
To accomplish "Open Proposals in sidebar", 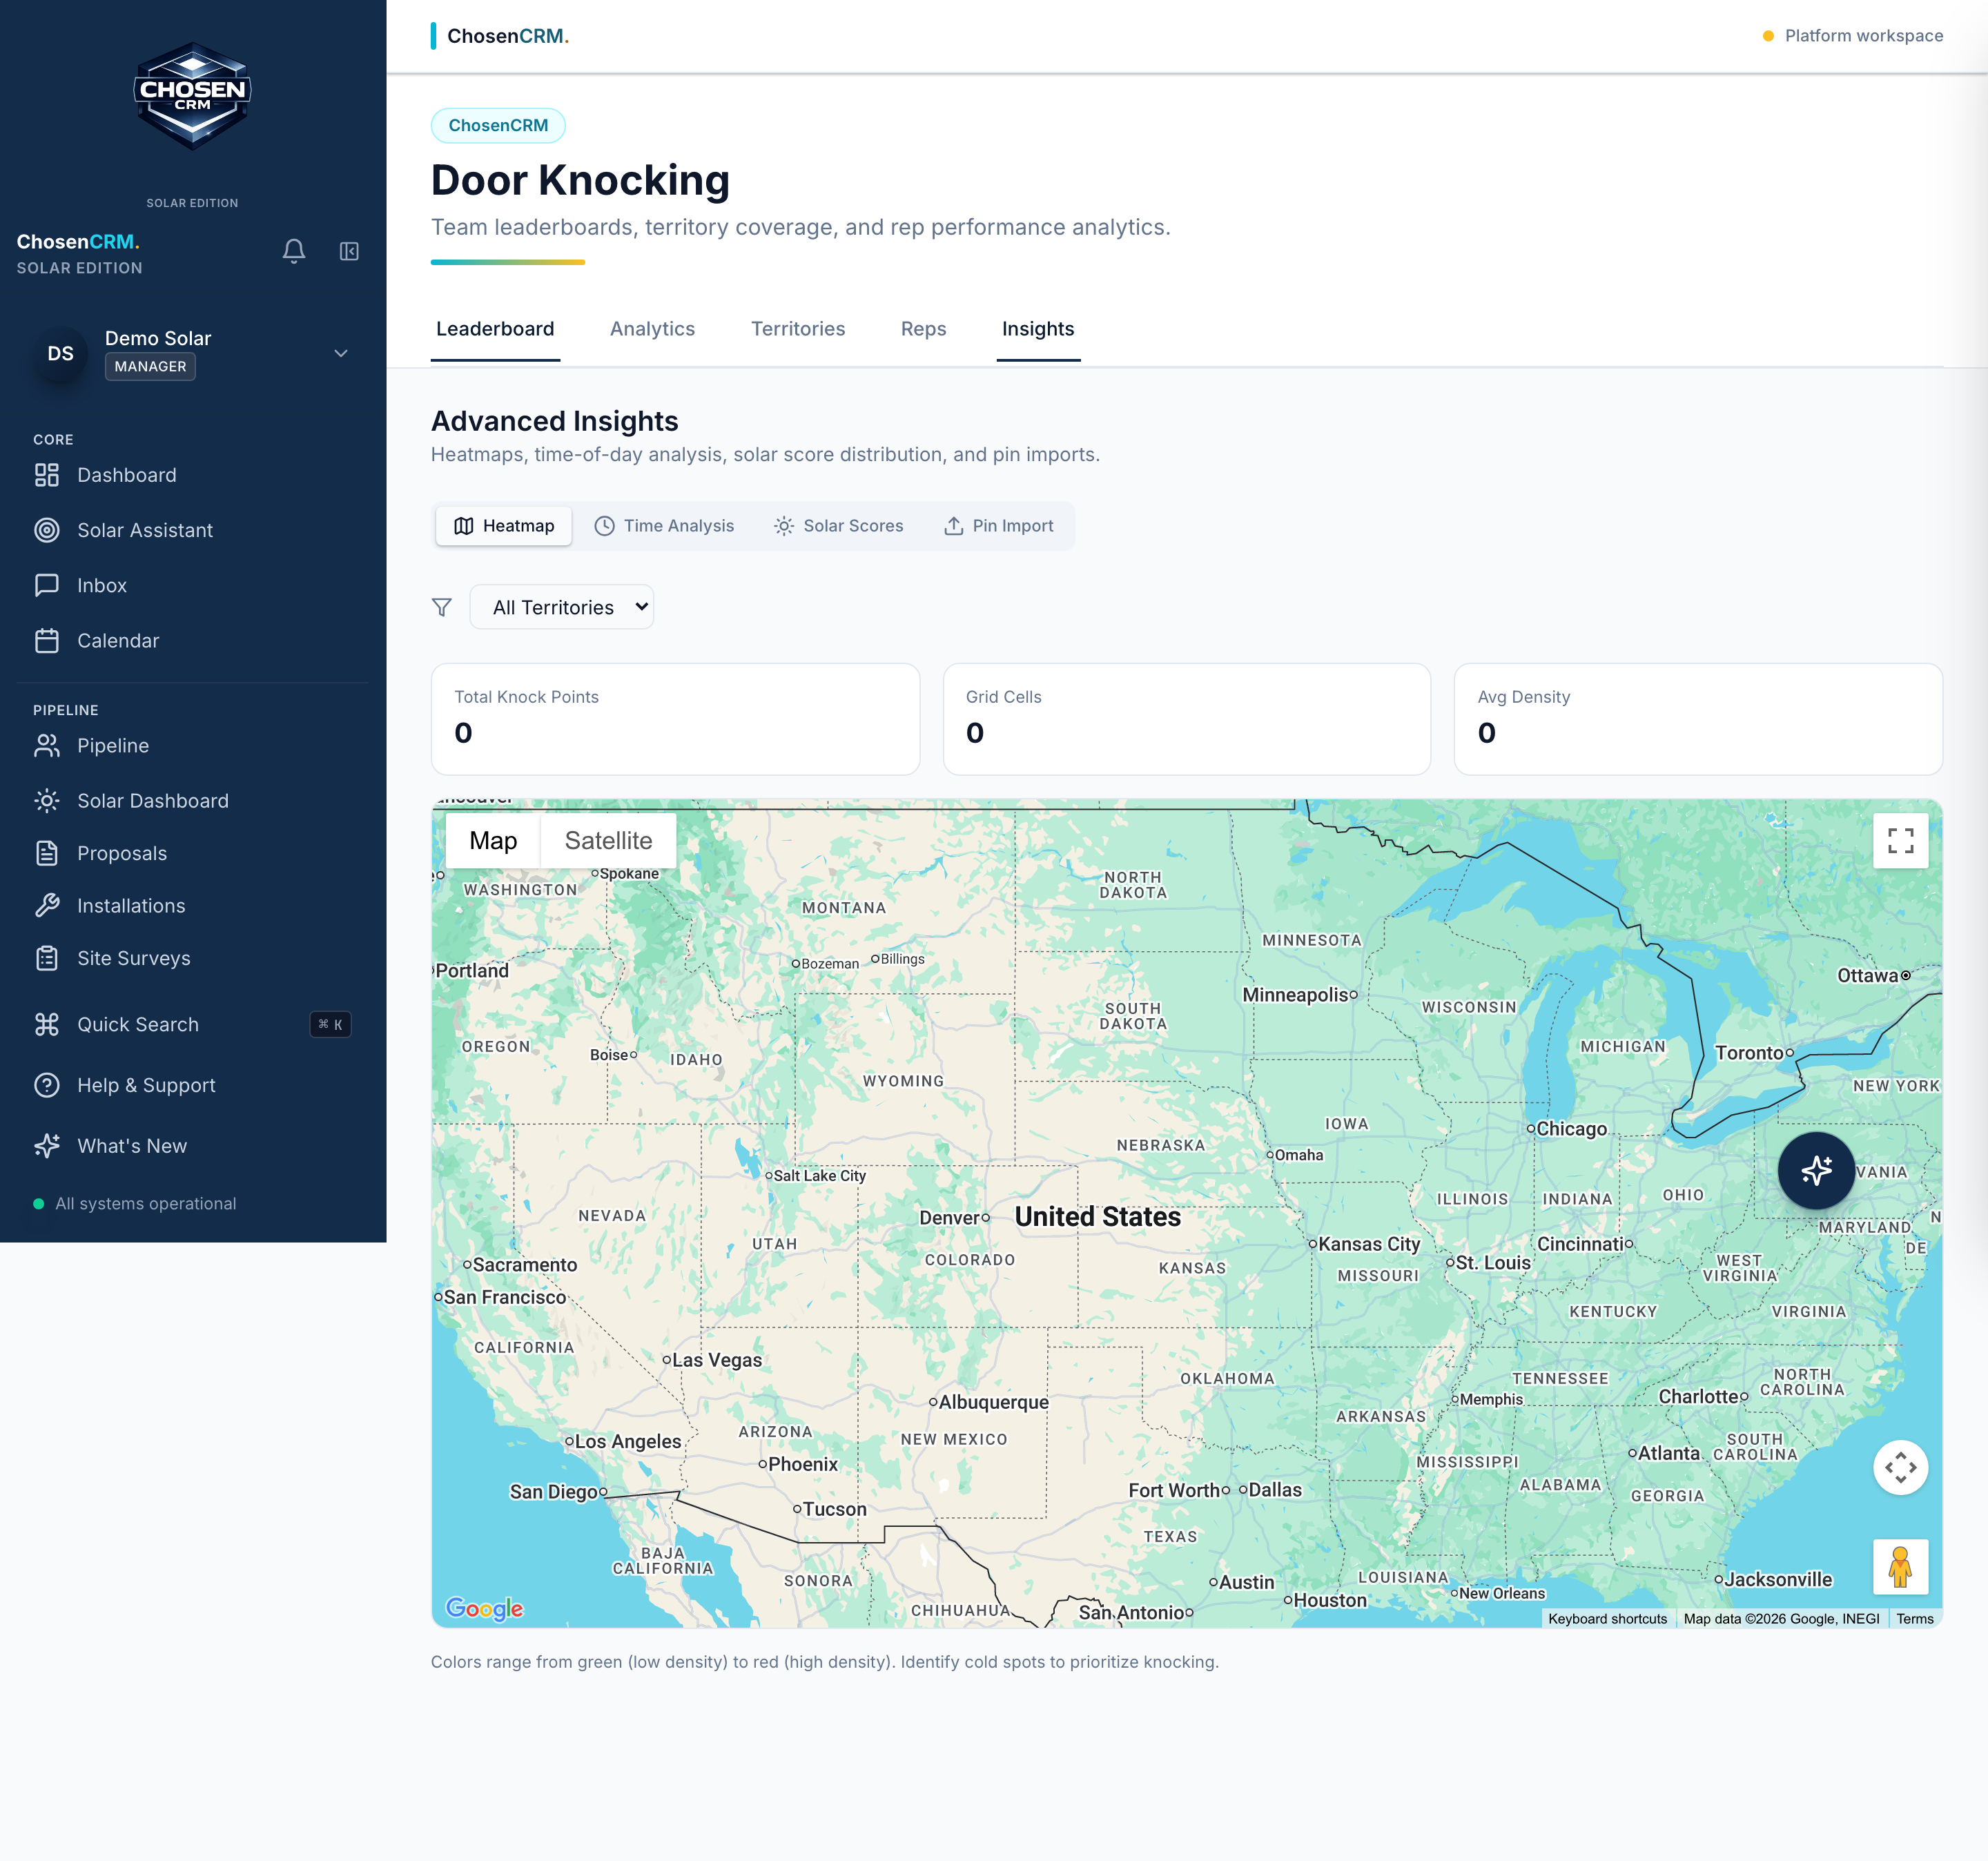I will tap(192, 853).
